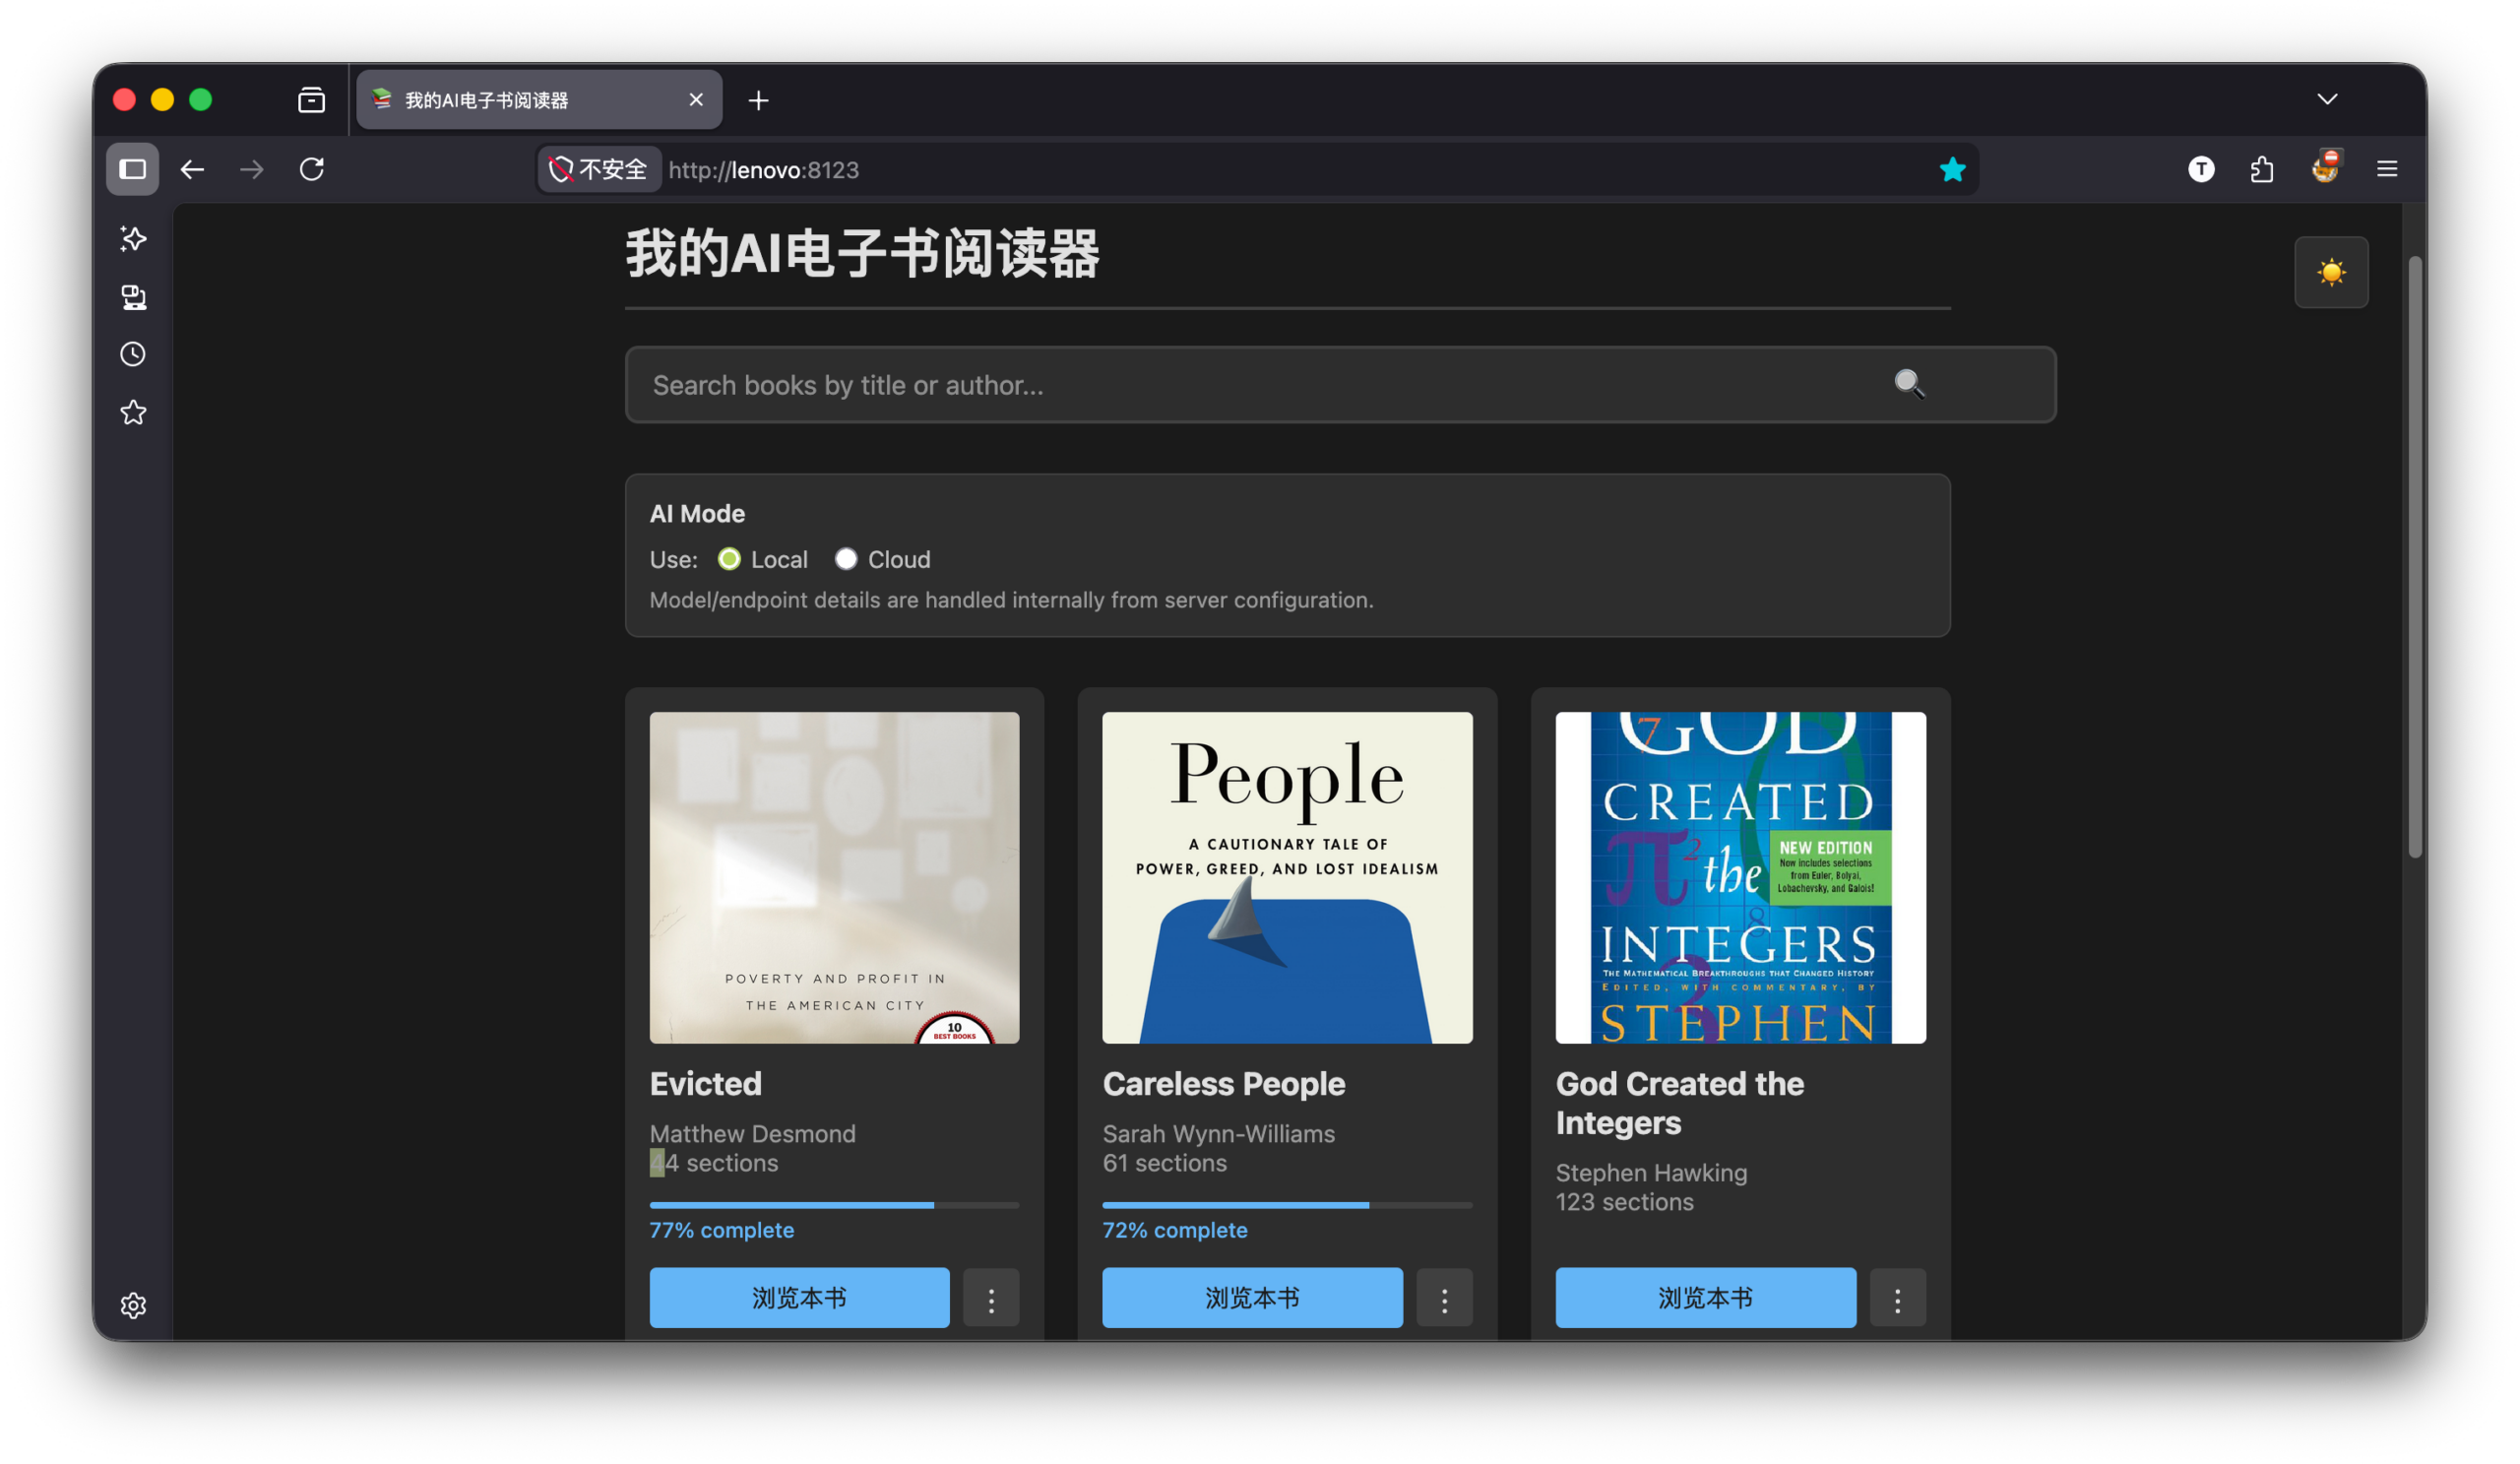Toggle the sidebar panel button
Screen dimensions: 2520x1464
(x=133, y=169)
